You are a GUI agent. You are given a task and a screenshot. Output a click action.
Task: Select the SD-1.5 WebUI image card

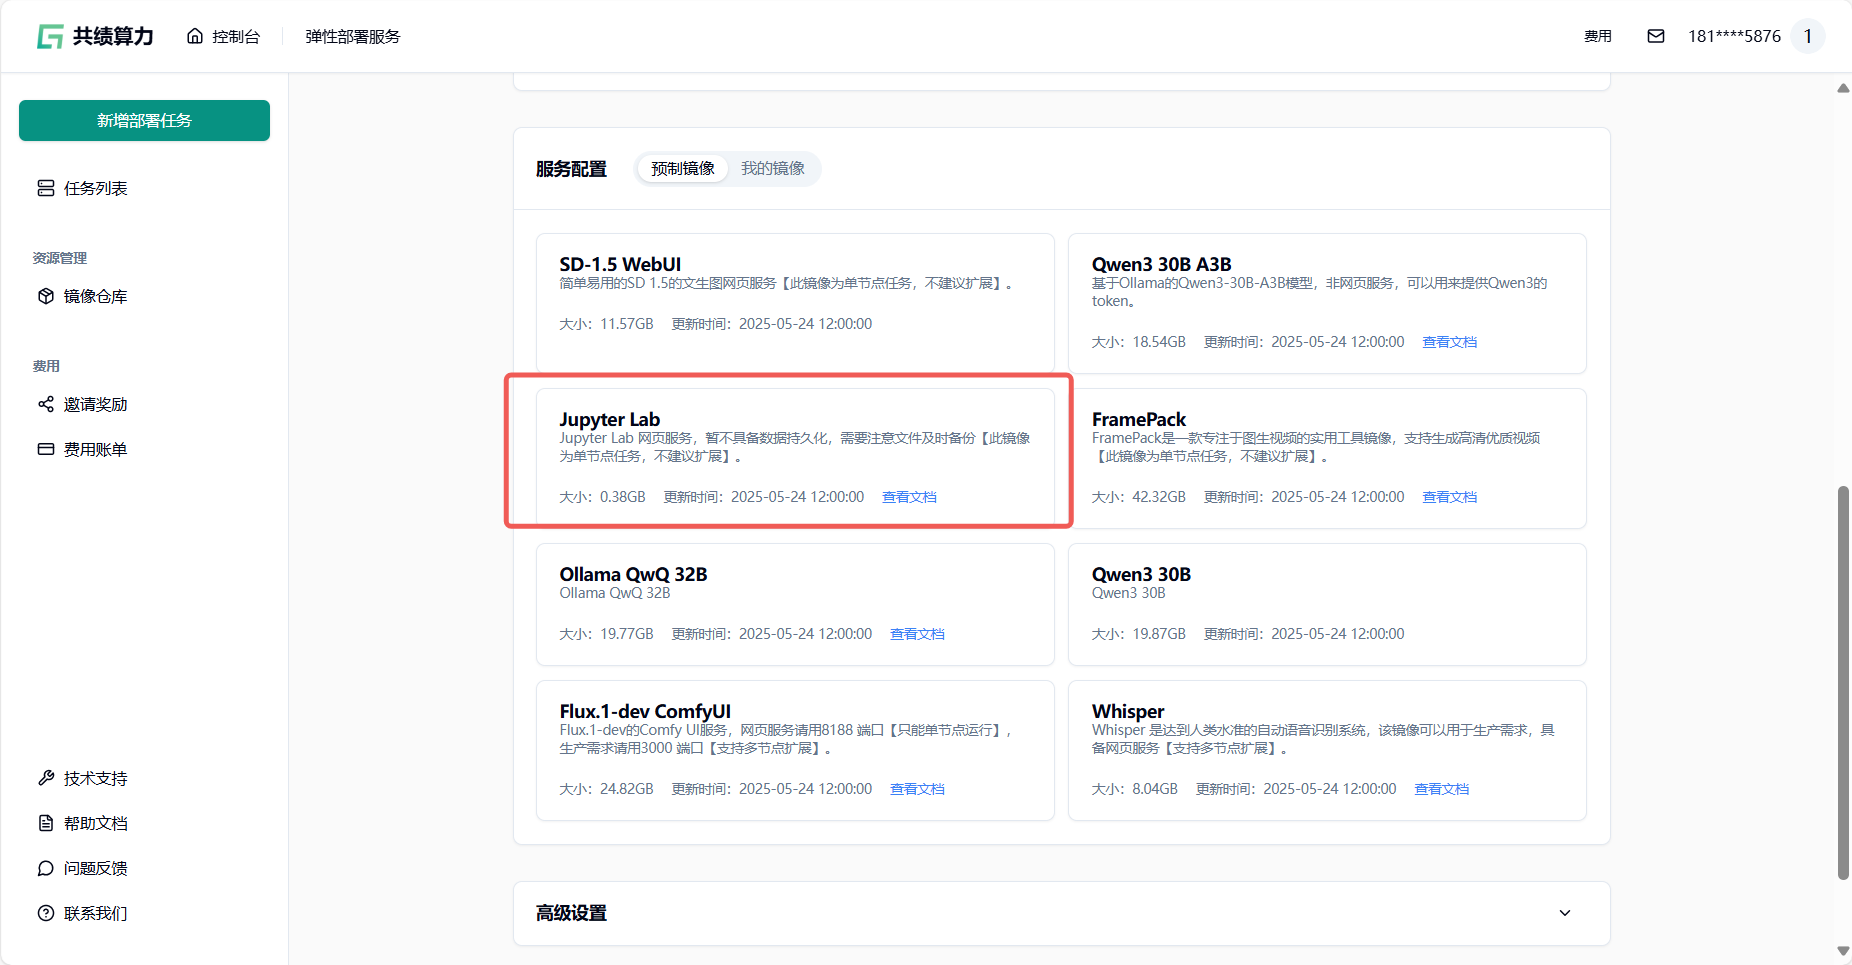pos(795,302)
